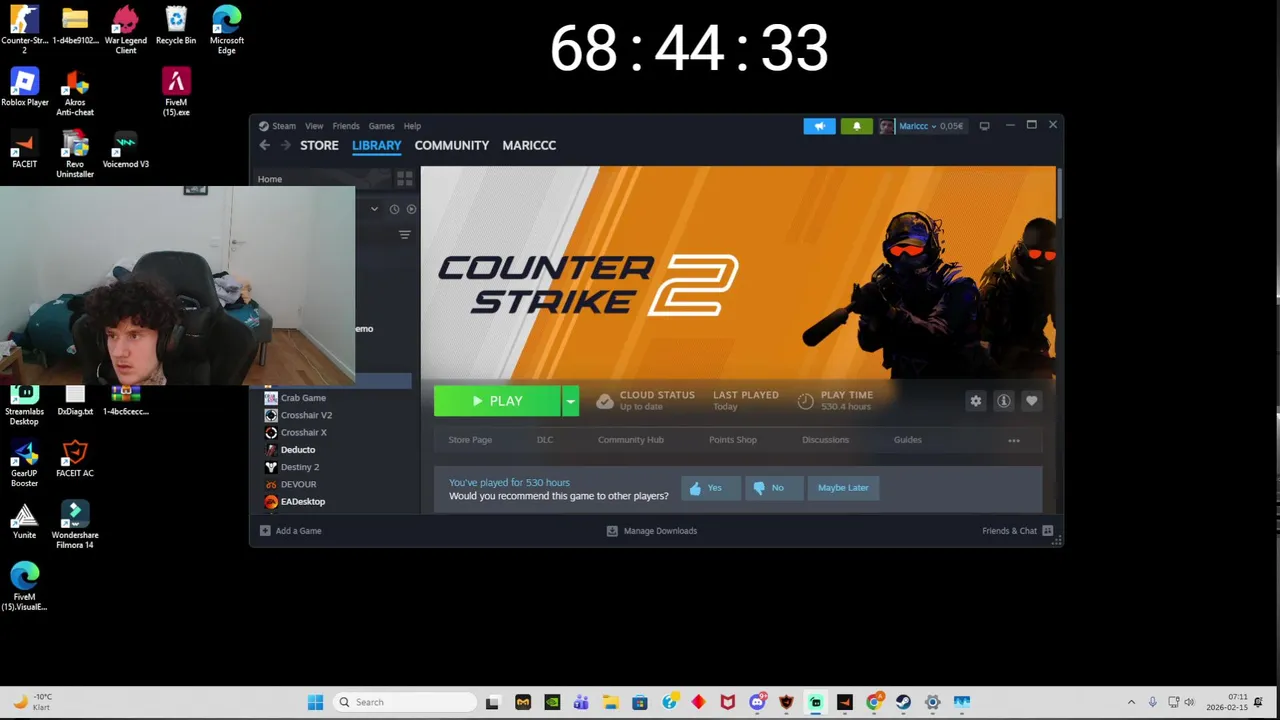Sort library by recent activity clock icon
This screenshot has height=720, width=1280.
tap(394, 209)
